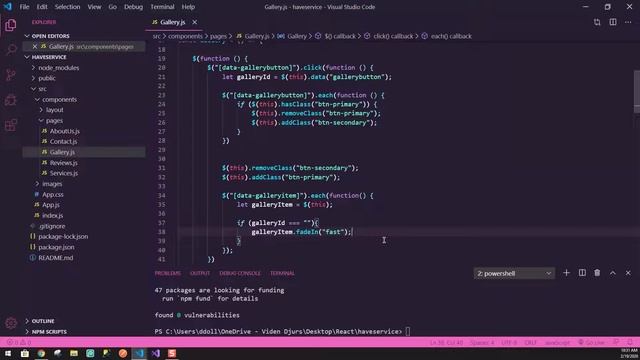Viewport: 640px width, 360px height.
Task: Click Go Live in the status bar
Action: pos(591,342)
